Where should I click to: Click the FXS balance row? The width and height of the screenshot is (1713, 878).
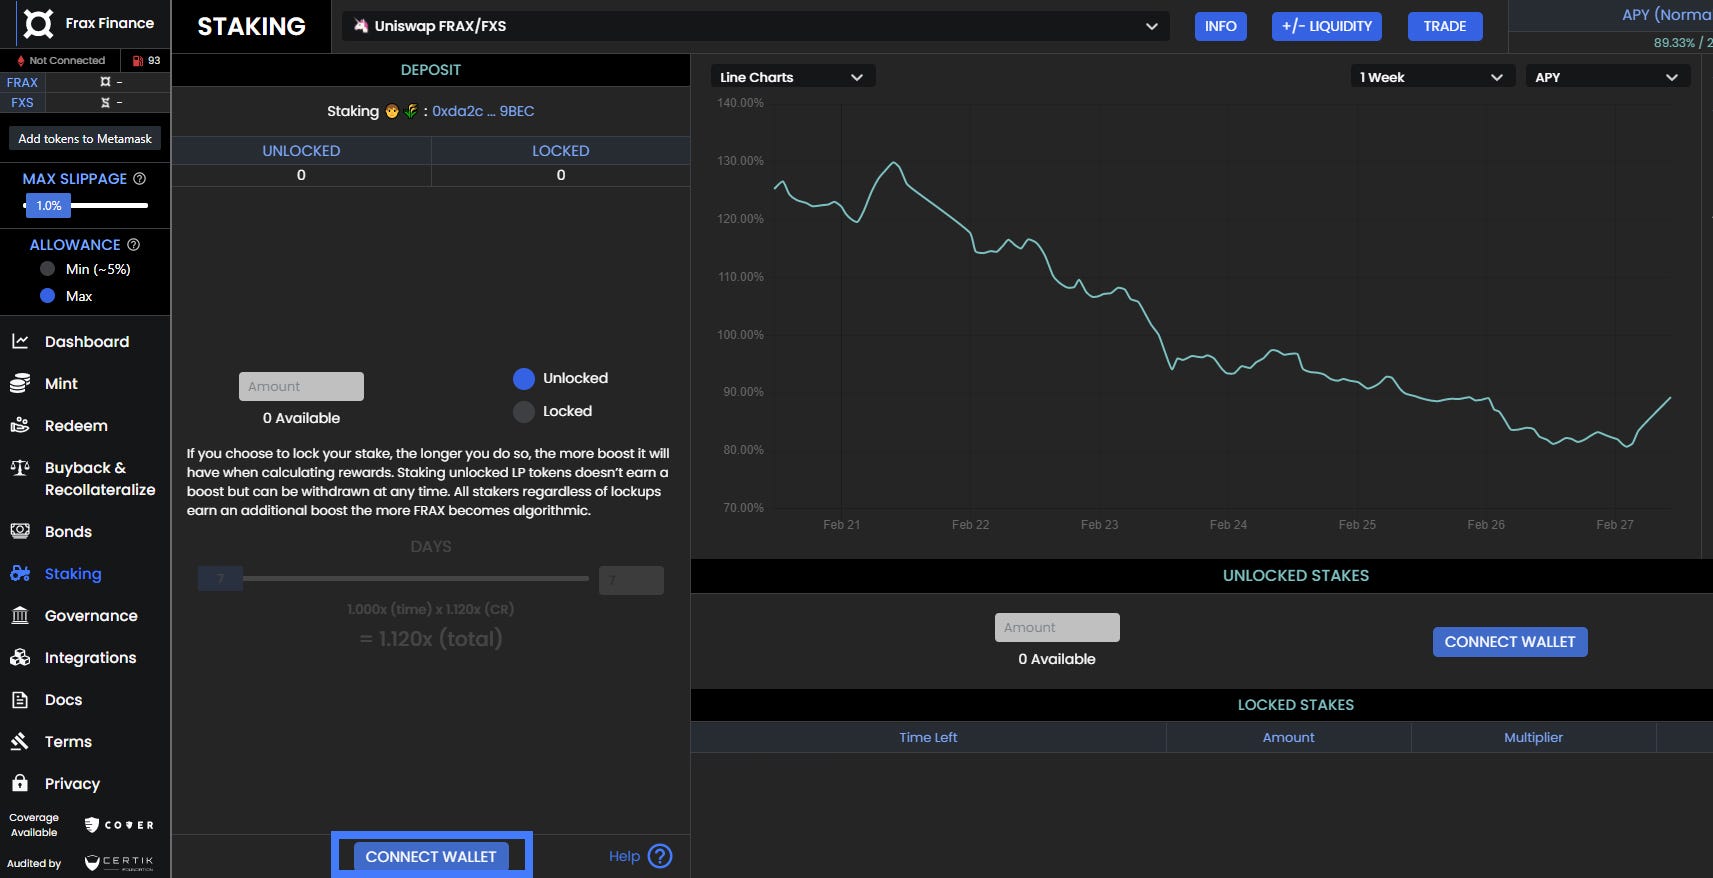tap(85, 102)
